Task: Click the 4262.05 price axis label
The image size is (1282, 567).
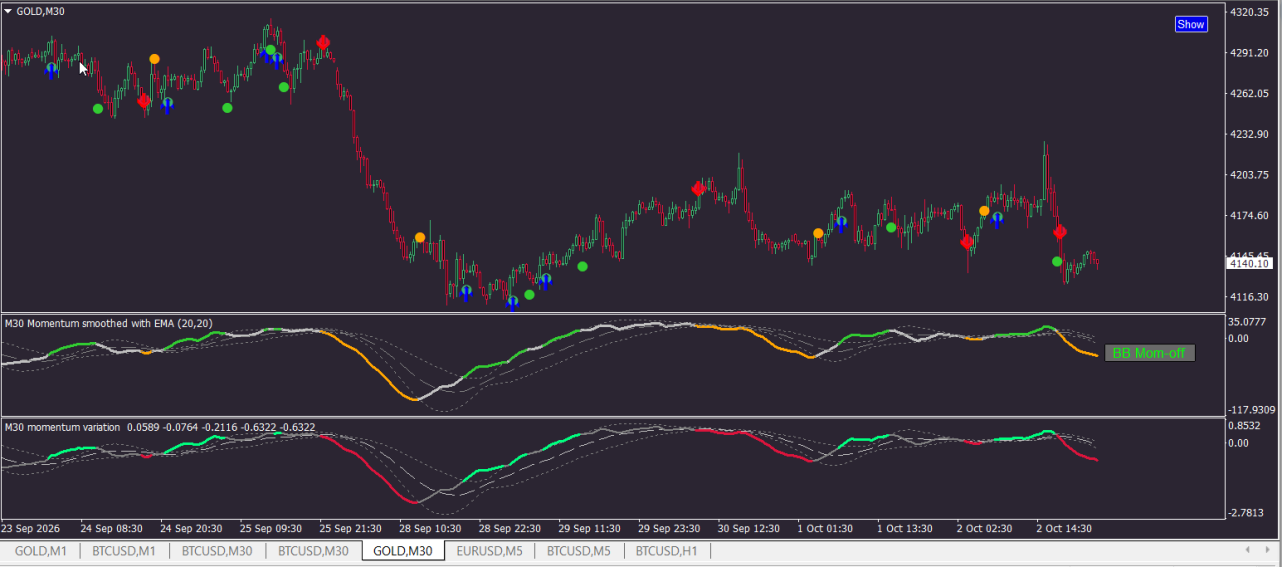Action: pos(1249,93)
